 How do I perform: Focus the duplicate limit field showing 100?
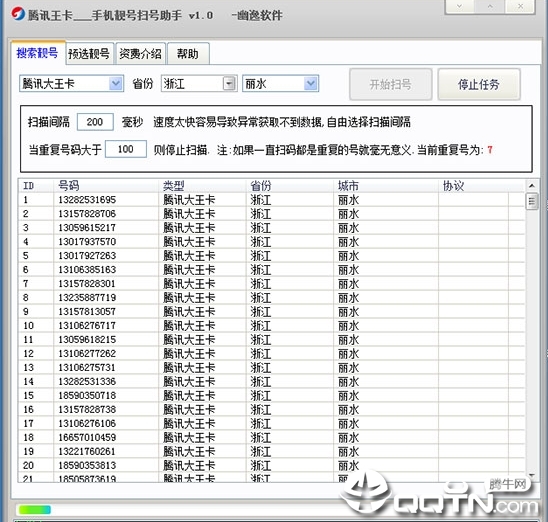(x=125, y=149)
